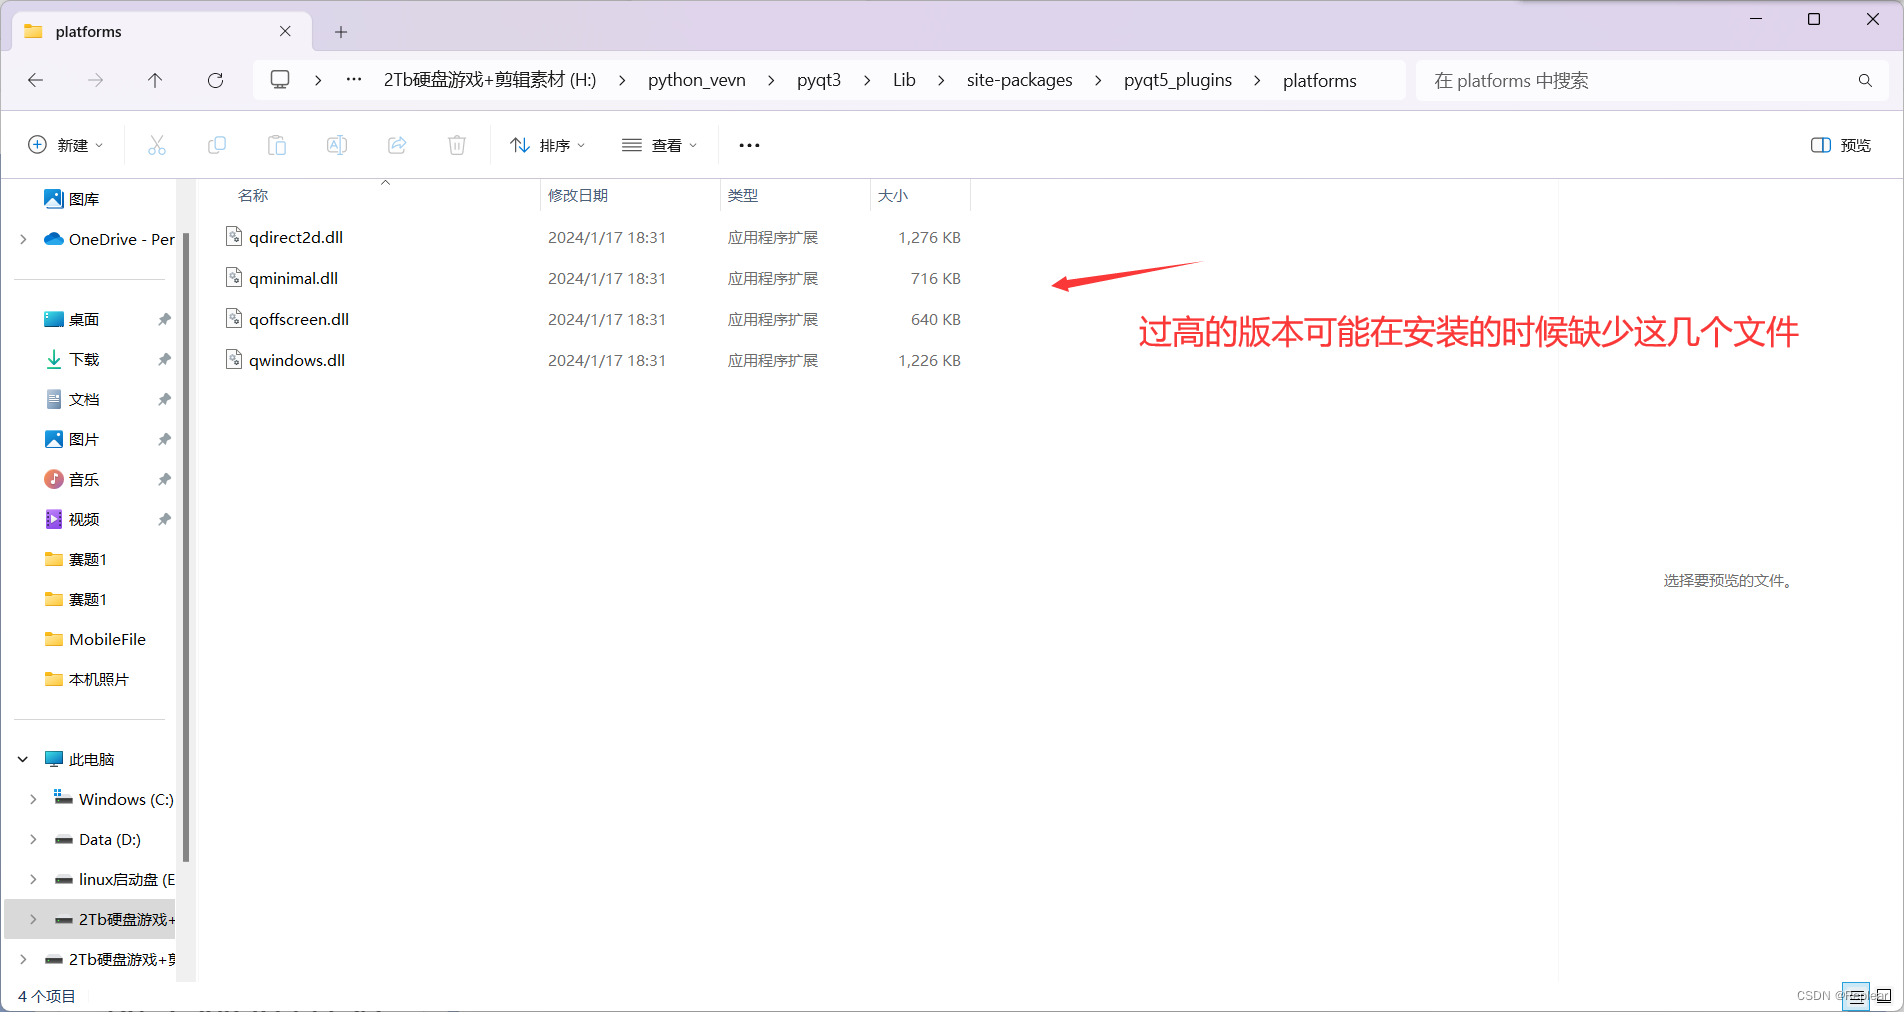Open MobileFile folder in sidebar
1904x1012 pixels.
[96, 639]
